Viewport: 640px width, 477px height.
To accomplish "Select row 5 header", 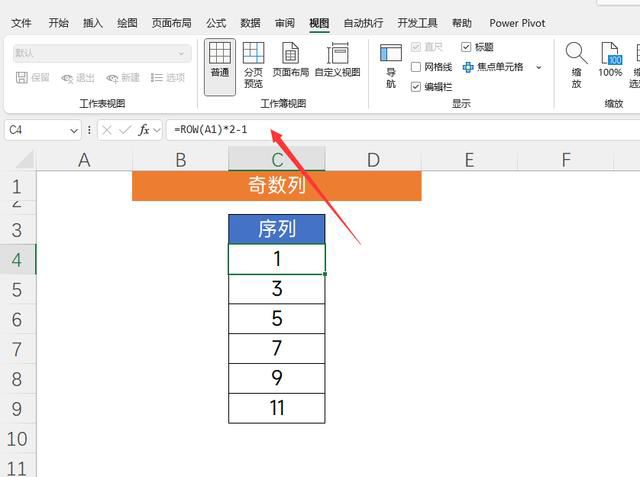I will tap(17, 289).
